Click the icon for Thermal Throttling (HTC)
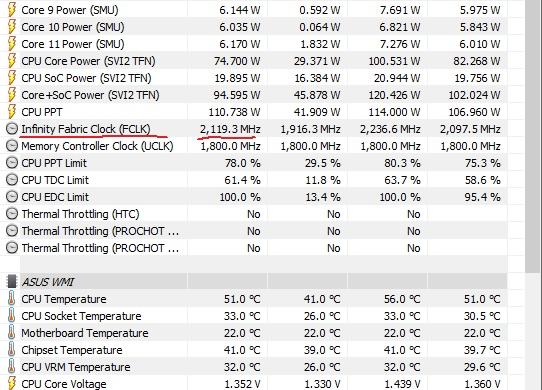The width and height of the screenshot is (542, 390). tap(12, 214)
